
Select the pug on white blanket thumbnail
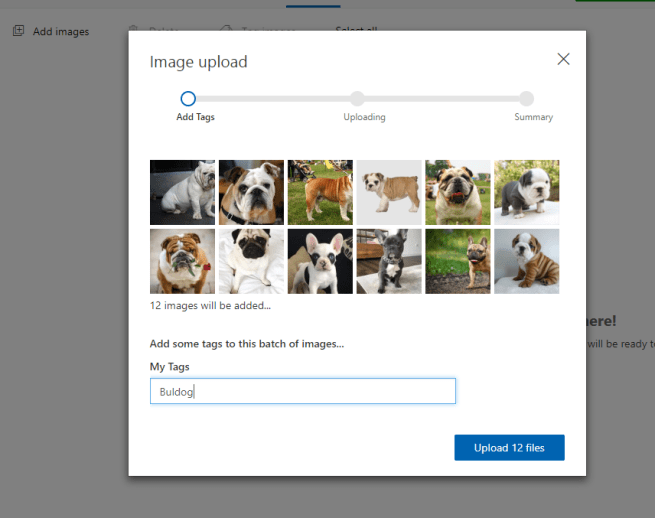251,261
